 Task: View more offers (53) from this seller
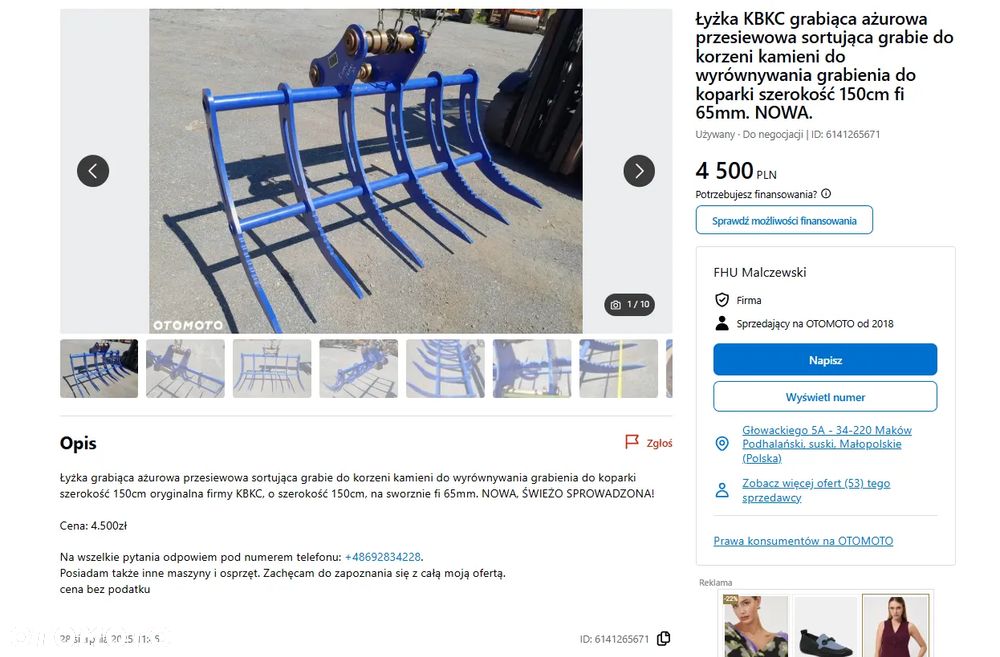pyautogui.click(x=816, y=491)
